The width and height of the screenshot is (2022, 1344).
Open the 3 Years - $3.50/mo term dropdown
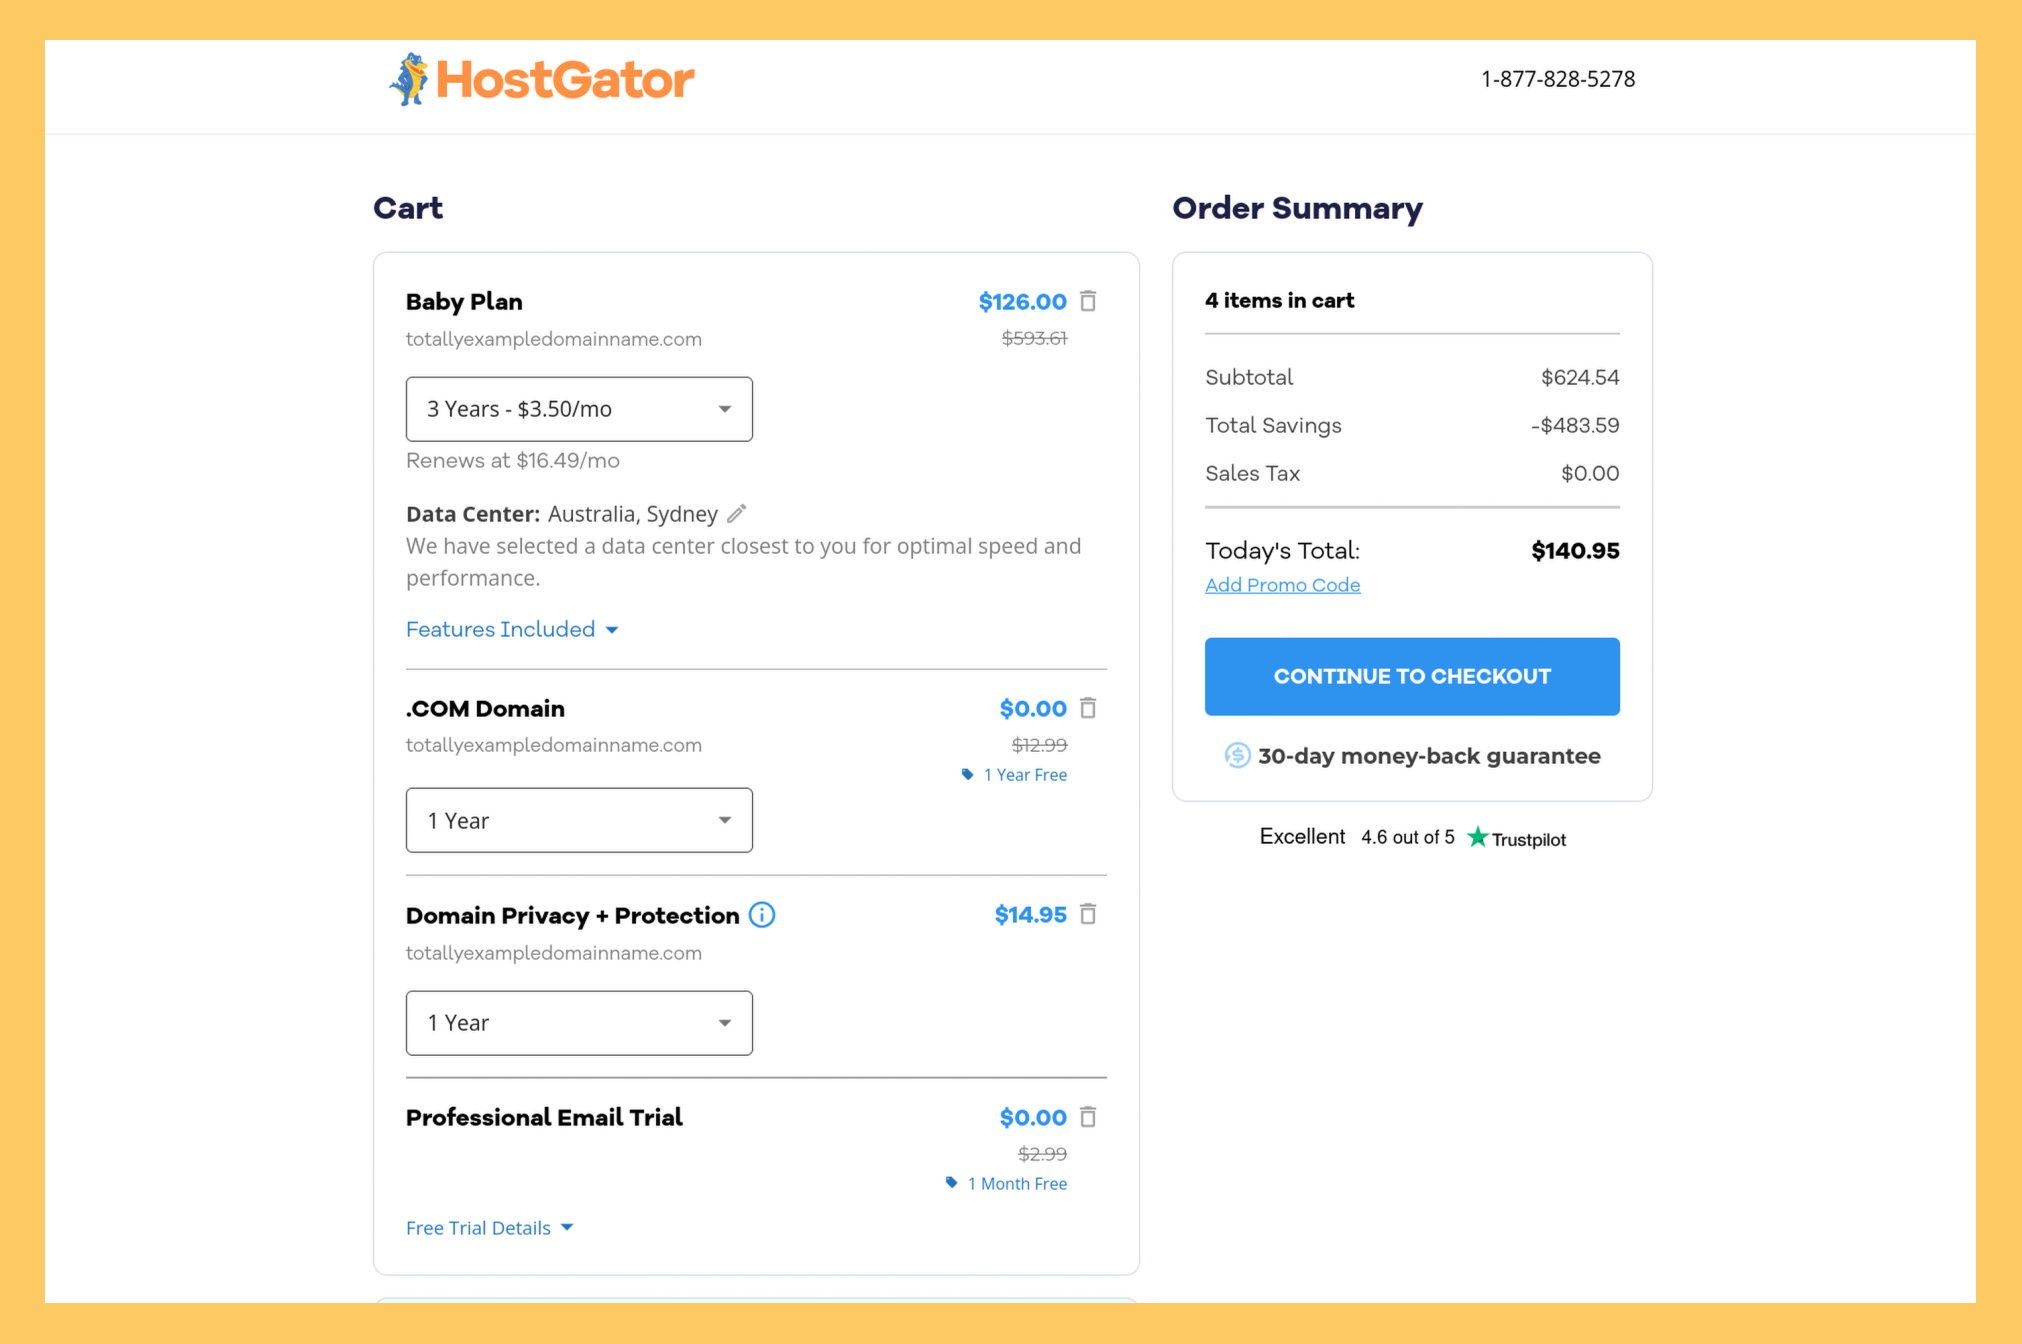(x=579, y=409)
